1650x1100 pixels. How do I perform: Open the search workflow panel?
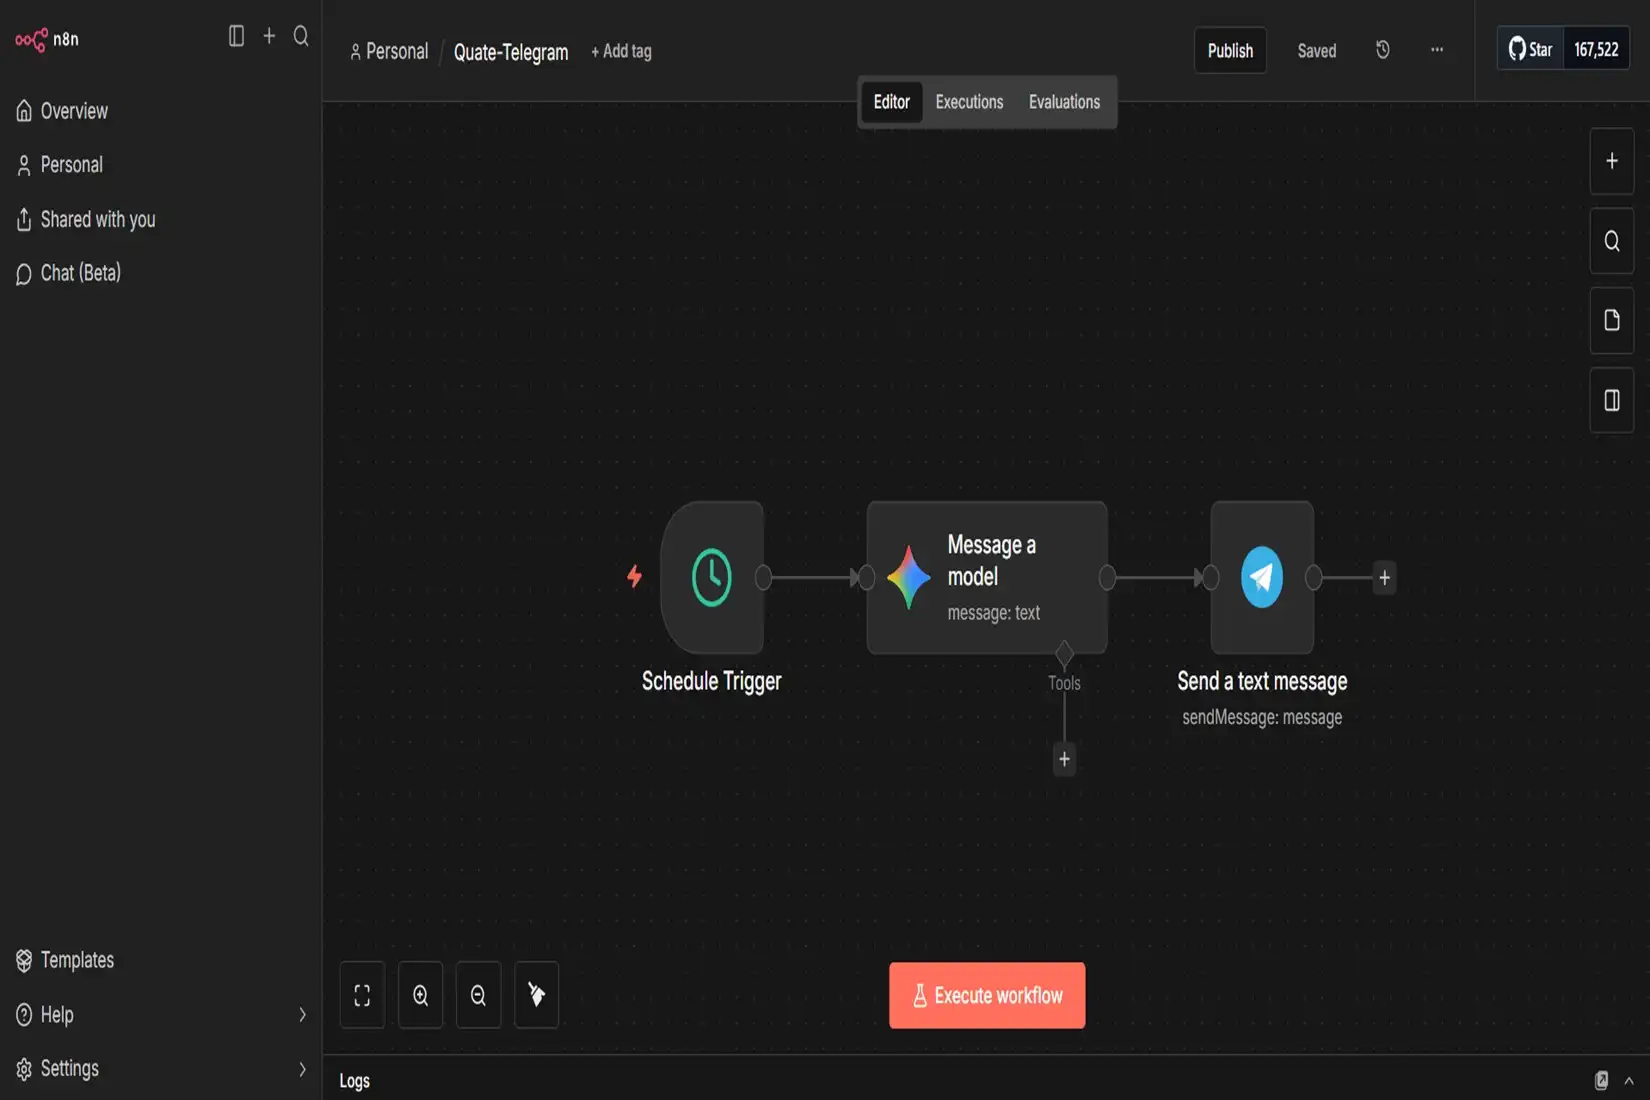tap(1611, 240)
